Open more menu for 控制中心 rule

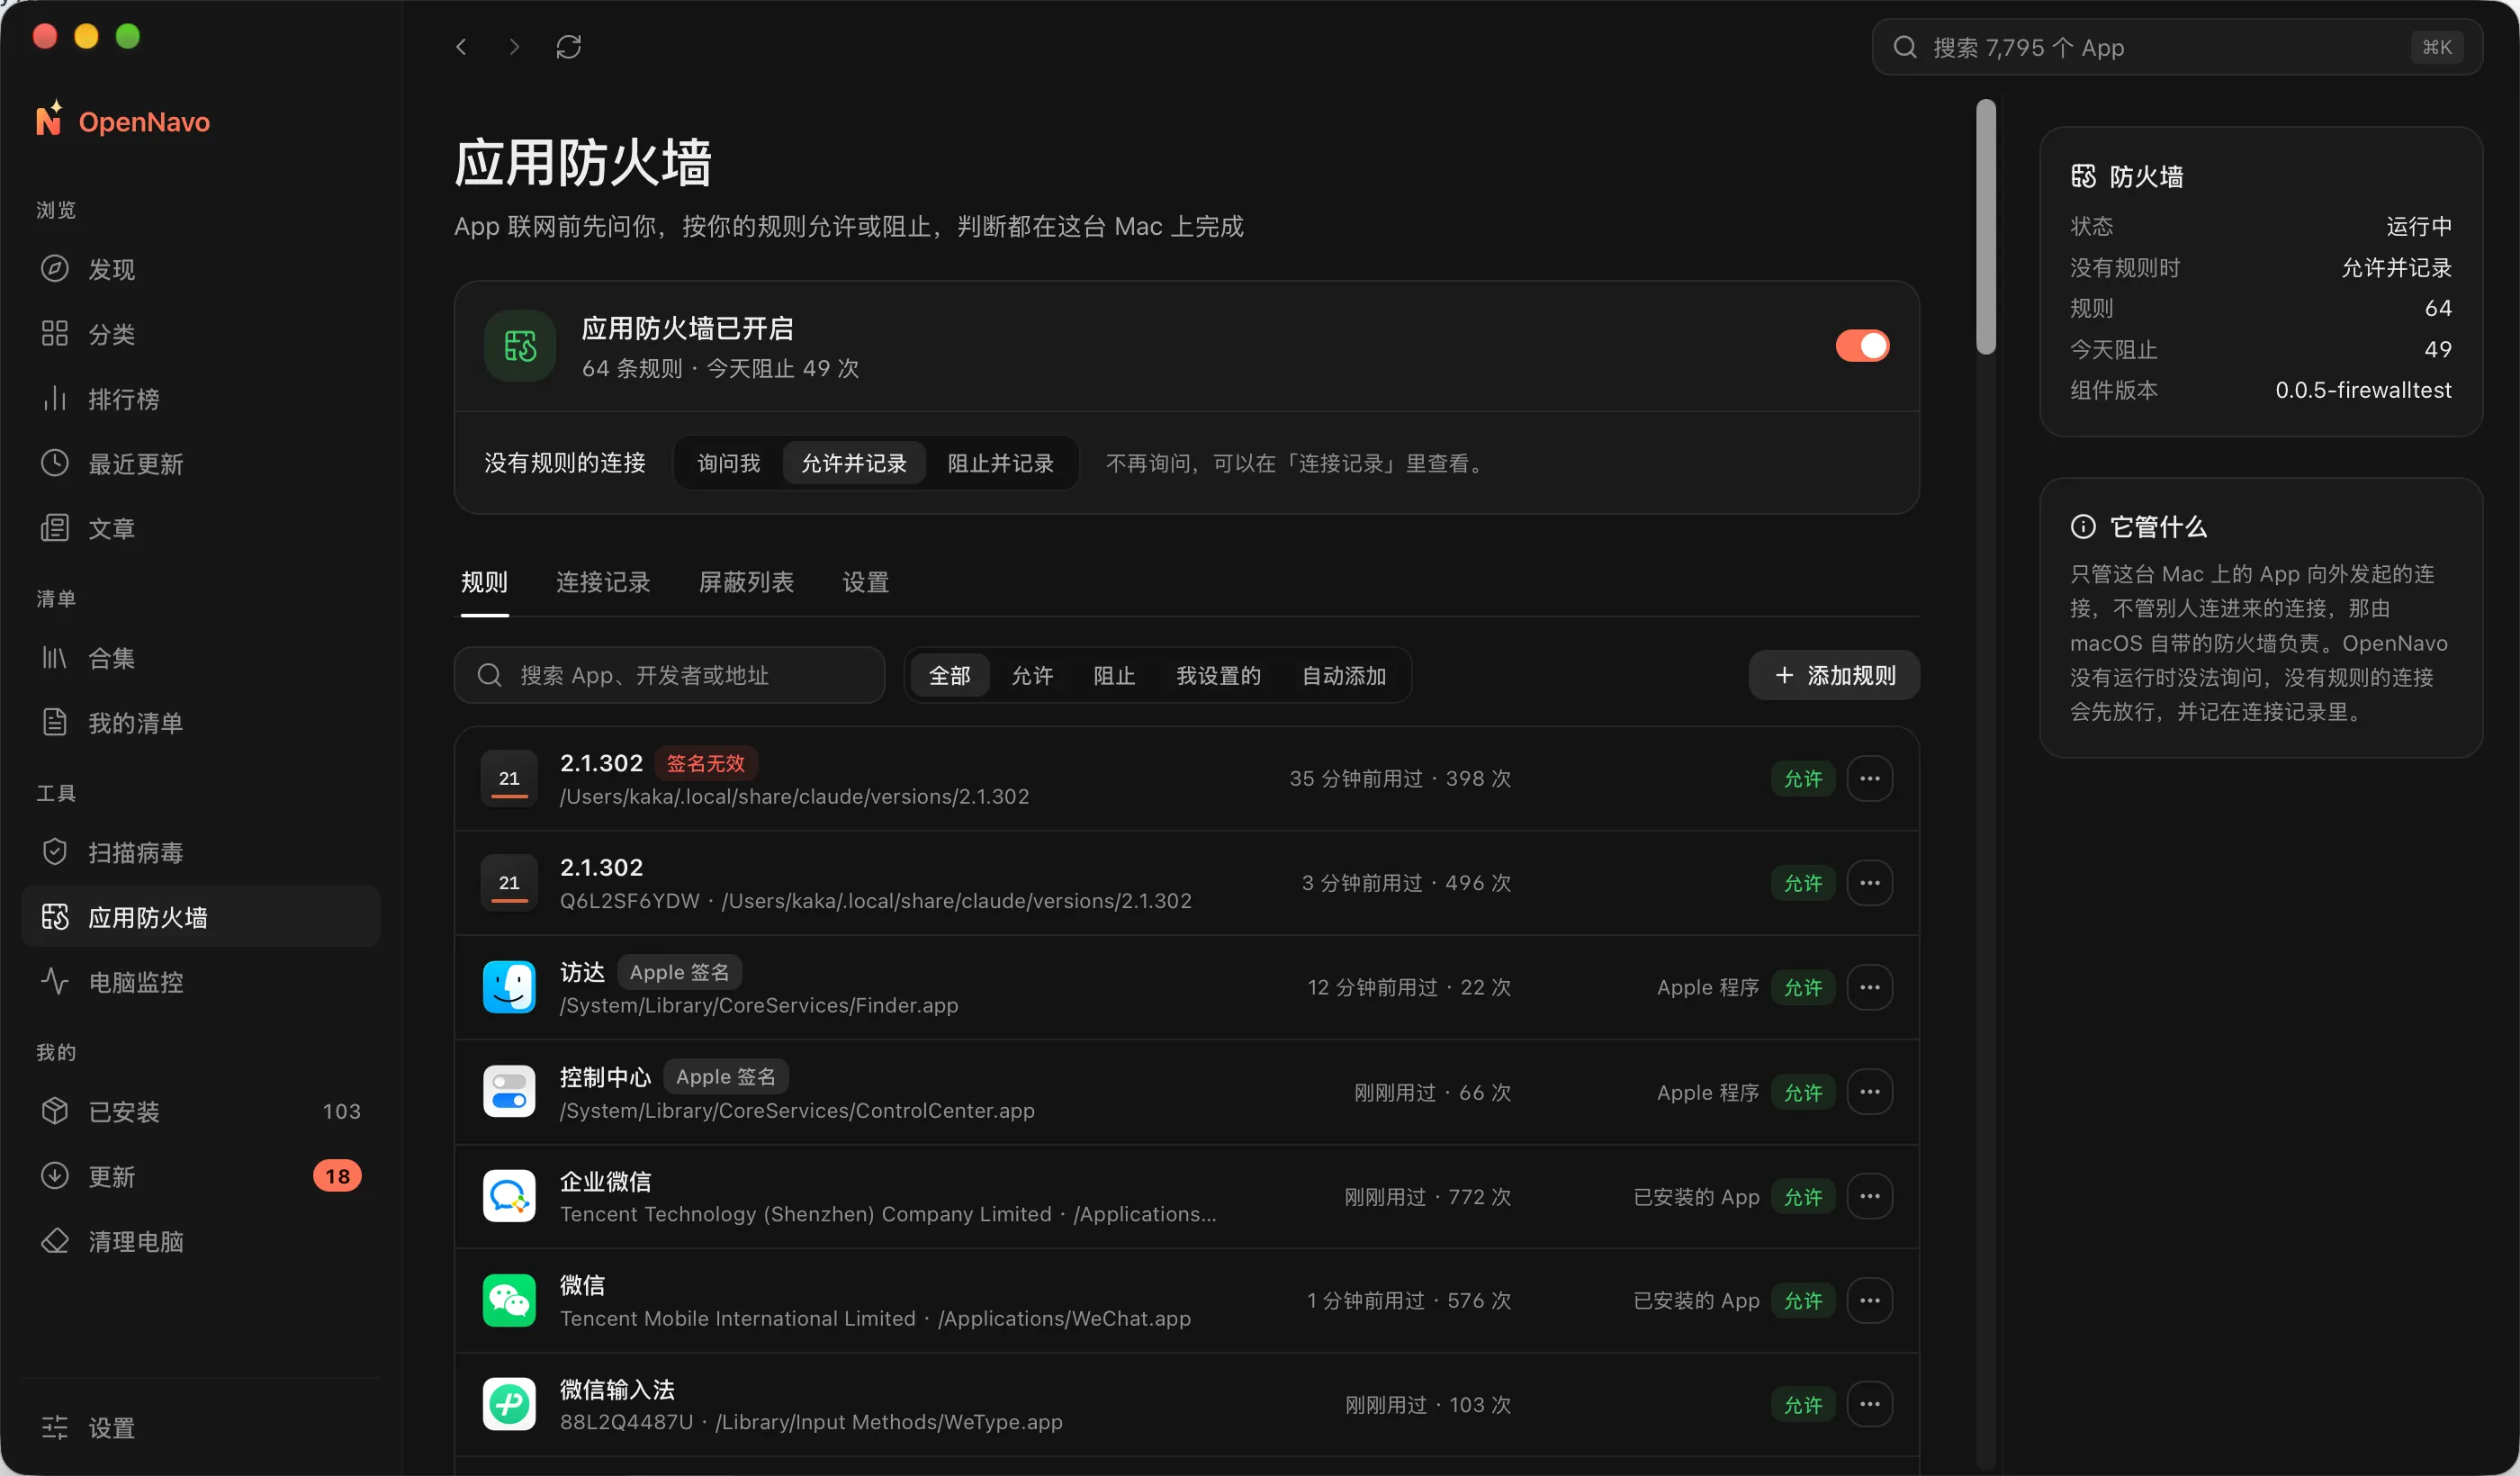(x=1869, y=1092)
